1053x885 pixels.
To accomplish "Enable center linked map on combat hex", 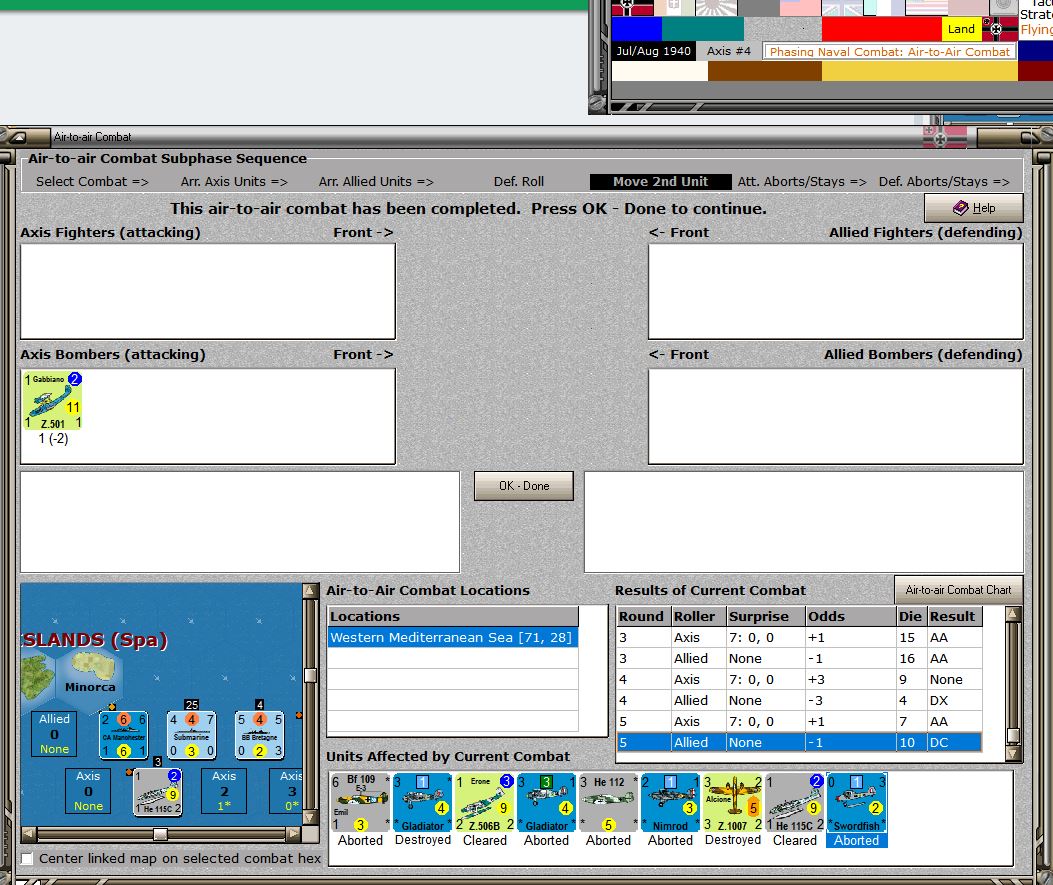I will [27, 859].
